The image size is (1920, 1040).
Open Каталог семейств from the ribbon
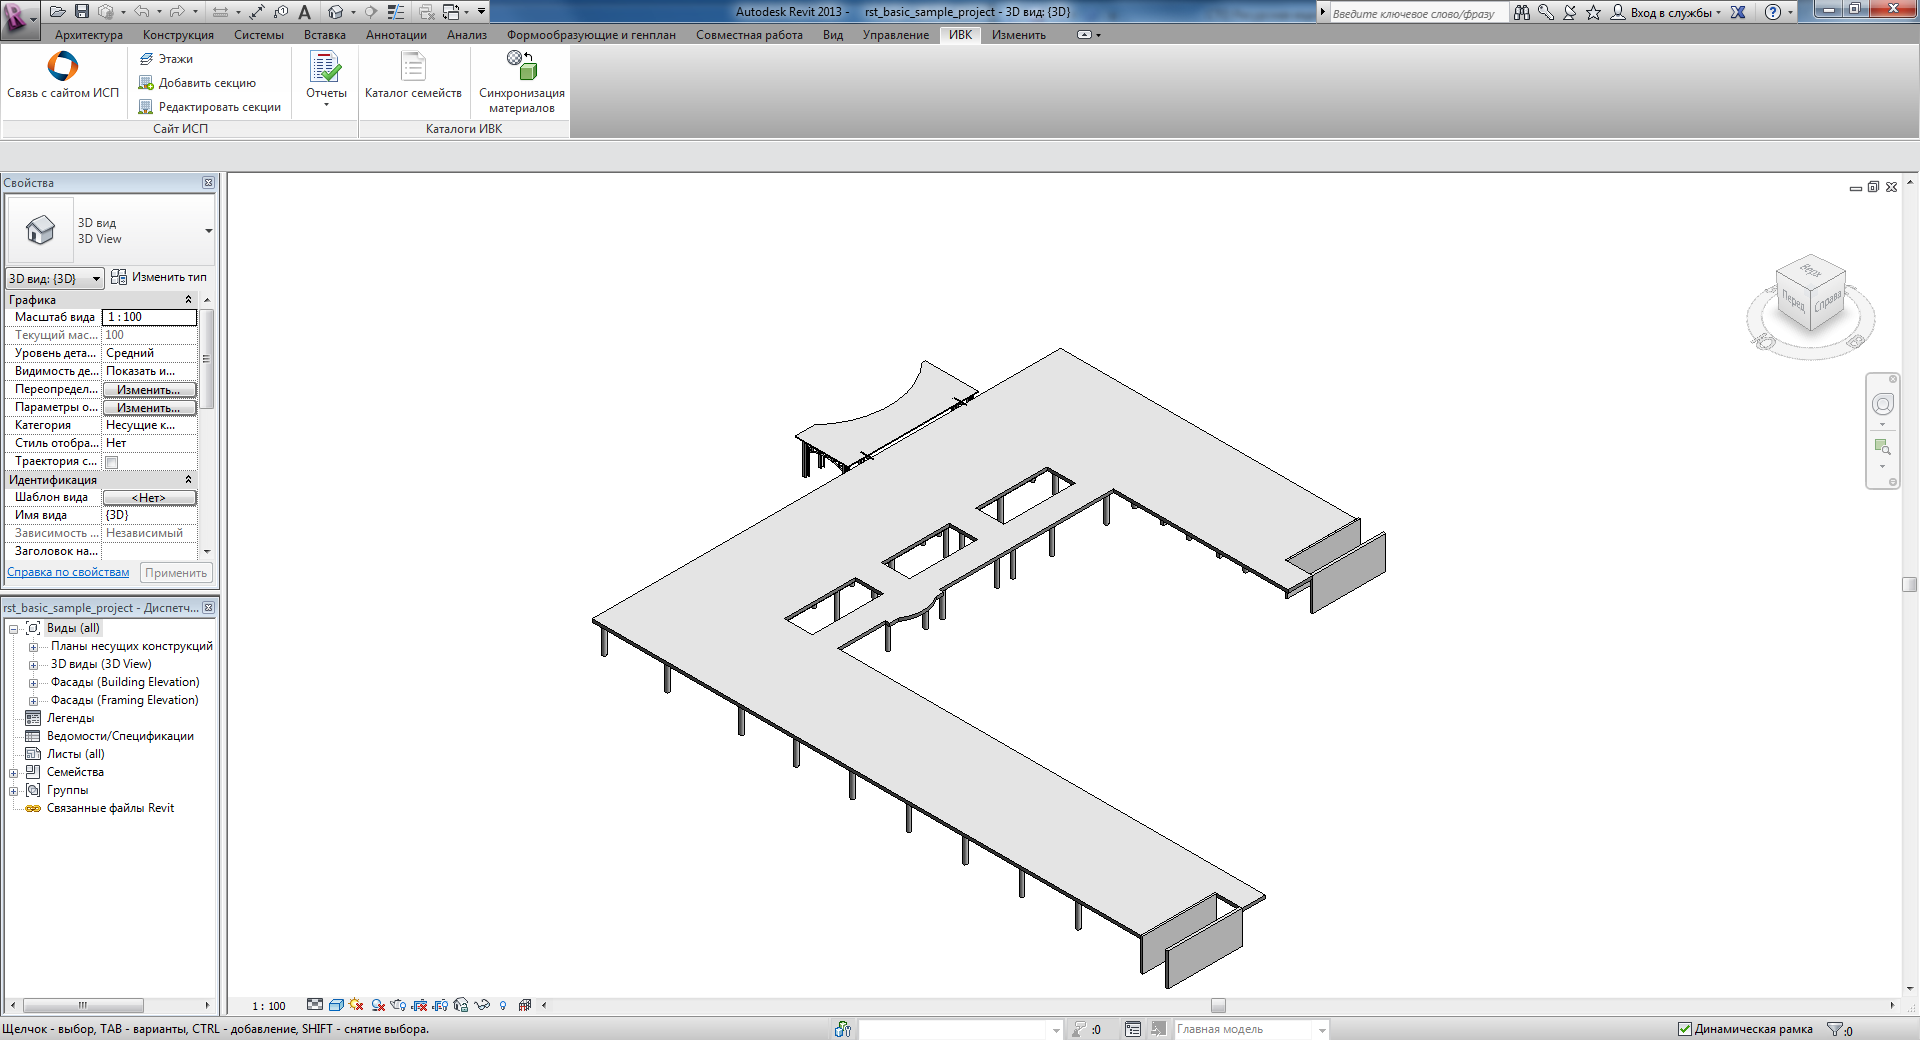point(413,77)
